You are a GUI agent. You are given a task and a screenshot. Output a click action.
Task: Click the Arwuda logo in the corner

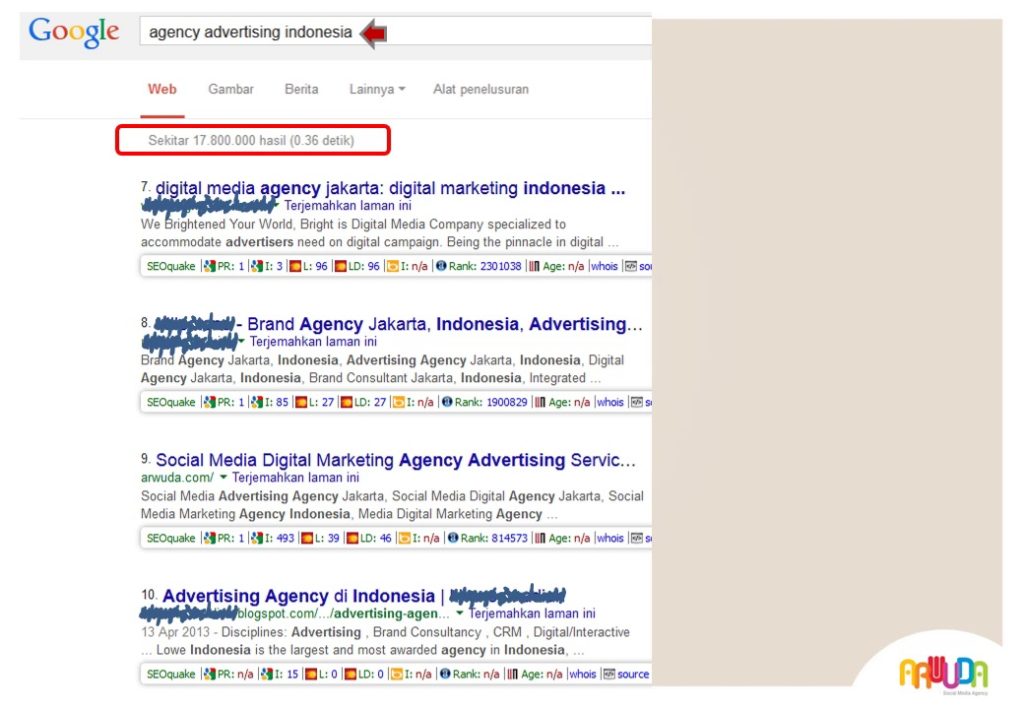[943, 676]
